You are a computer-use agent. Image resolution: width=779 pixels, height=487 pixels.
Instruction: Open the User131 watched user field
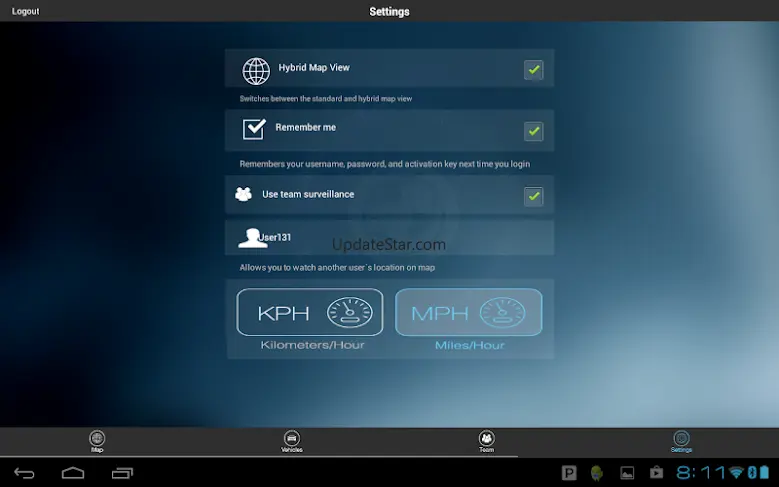point(390,238)
